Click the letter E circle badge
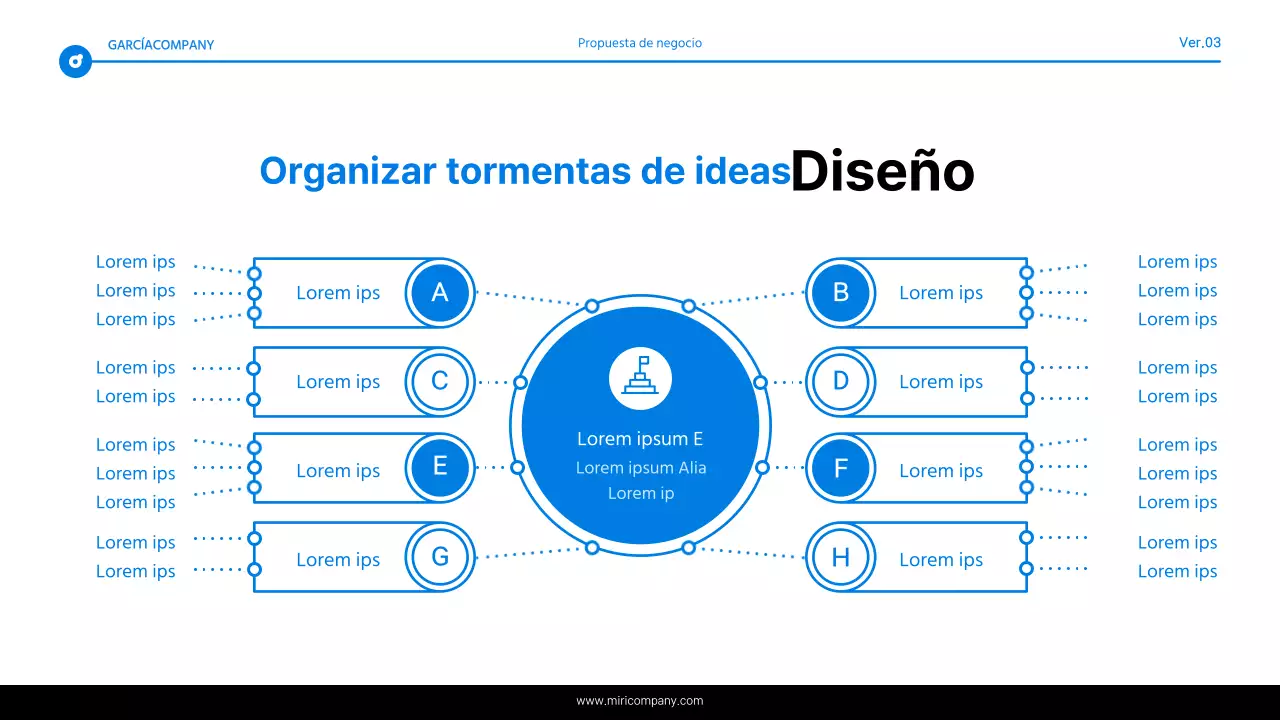The image size is (1280, 720). (x=440, y=468)
